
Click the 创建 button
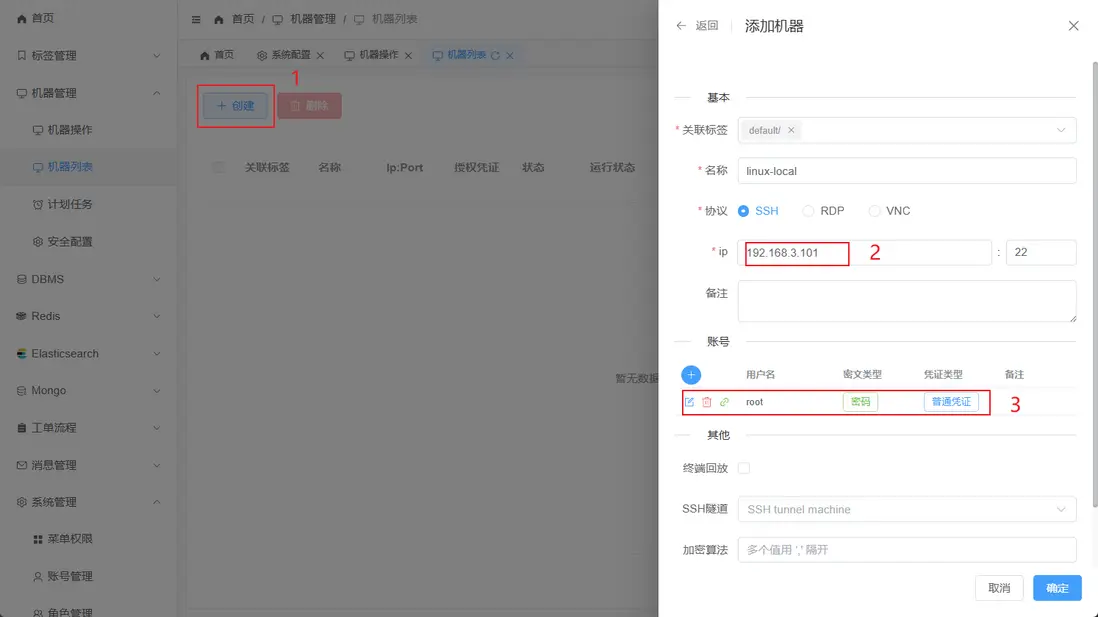coord(235,106)
